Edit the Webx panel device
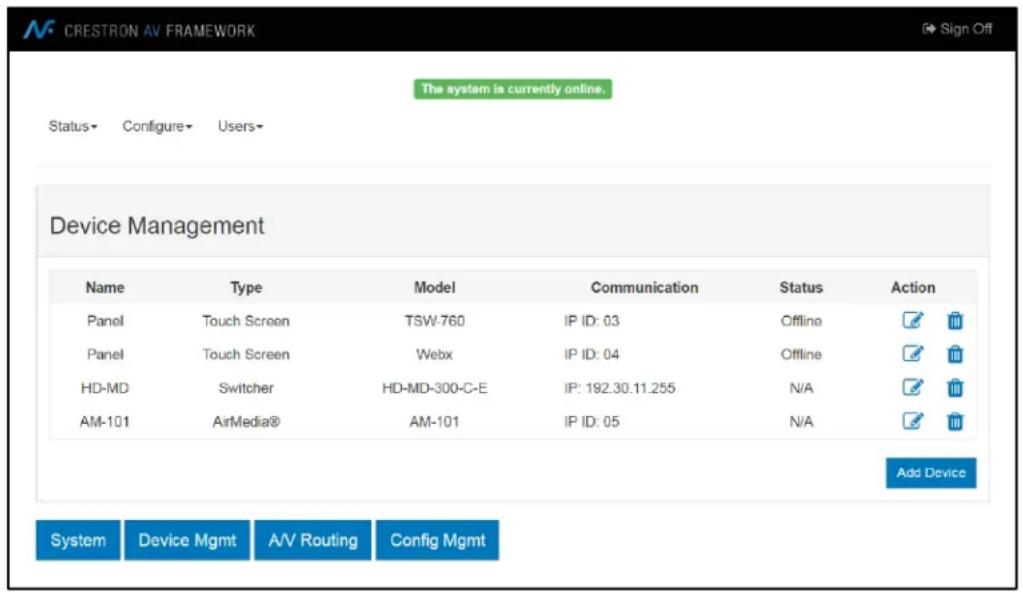The height and width of the screenshot is (592, 1023). click(x=913, y=354)
